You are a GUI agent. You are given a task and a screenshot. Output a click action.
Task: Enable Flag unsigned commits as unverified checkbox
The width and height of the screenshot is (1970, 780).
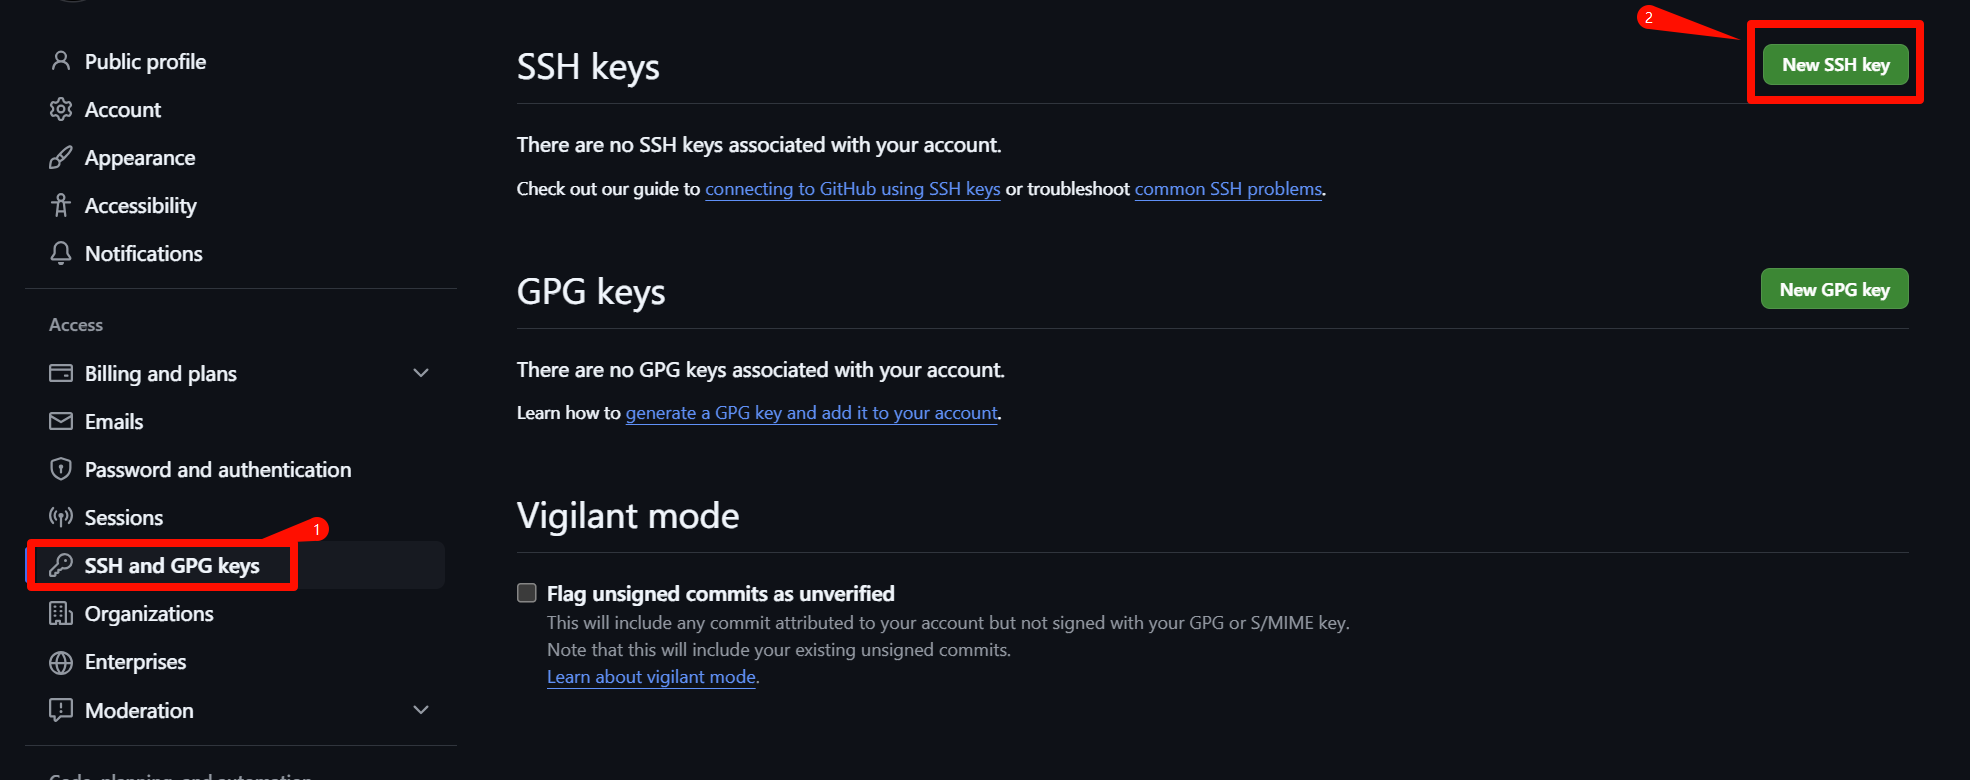pos(527,593)
